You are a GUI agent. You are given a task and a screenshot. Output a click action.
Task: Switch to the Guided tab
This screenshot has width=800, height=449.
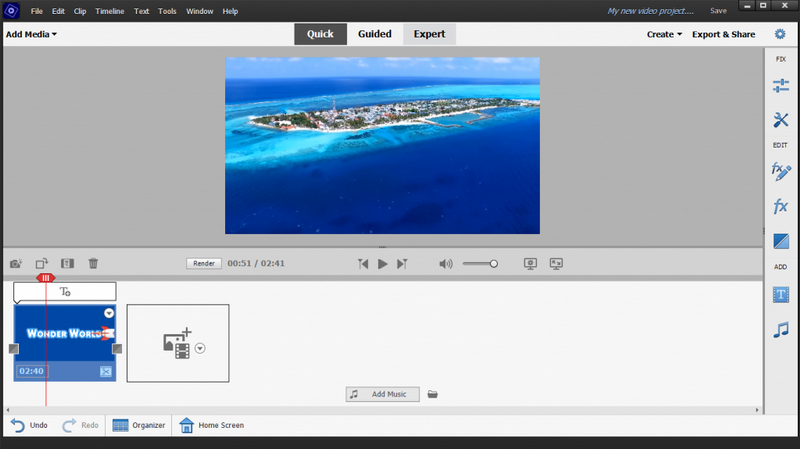pyautogui.click(x=374, y=34)
